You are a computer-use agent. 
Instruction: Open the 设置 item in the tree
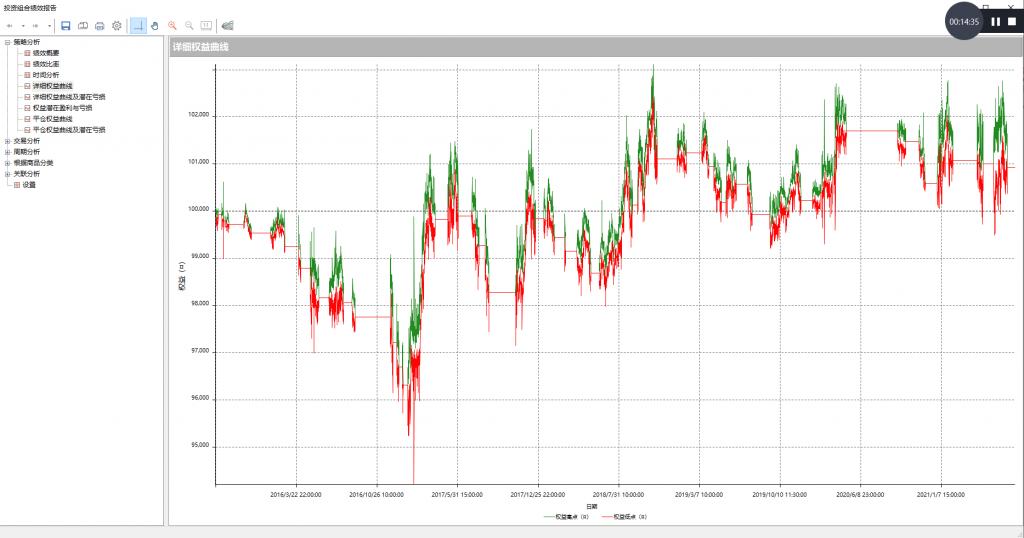click(29, 185)
